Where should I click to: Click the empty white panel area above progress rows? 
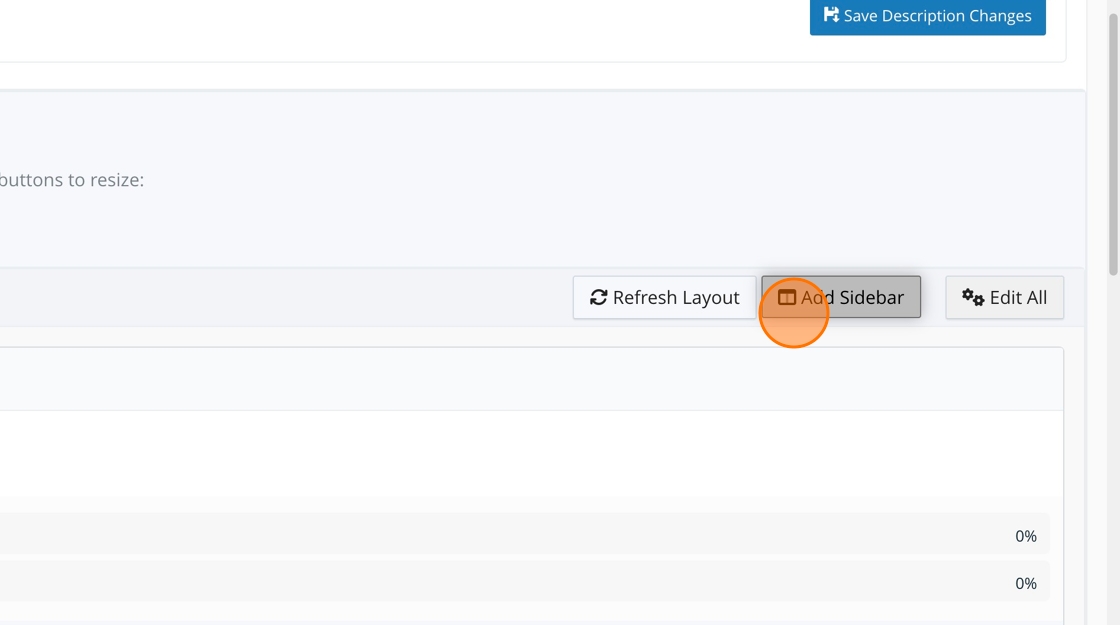[x=531, y=454]
